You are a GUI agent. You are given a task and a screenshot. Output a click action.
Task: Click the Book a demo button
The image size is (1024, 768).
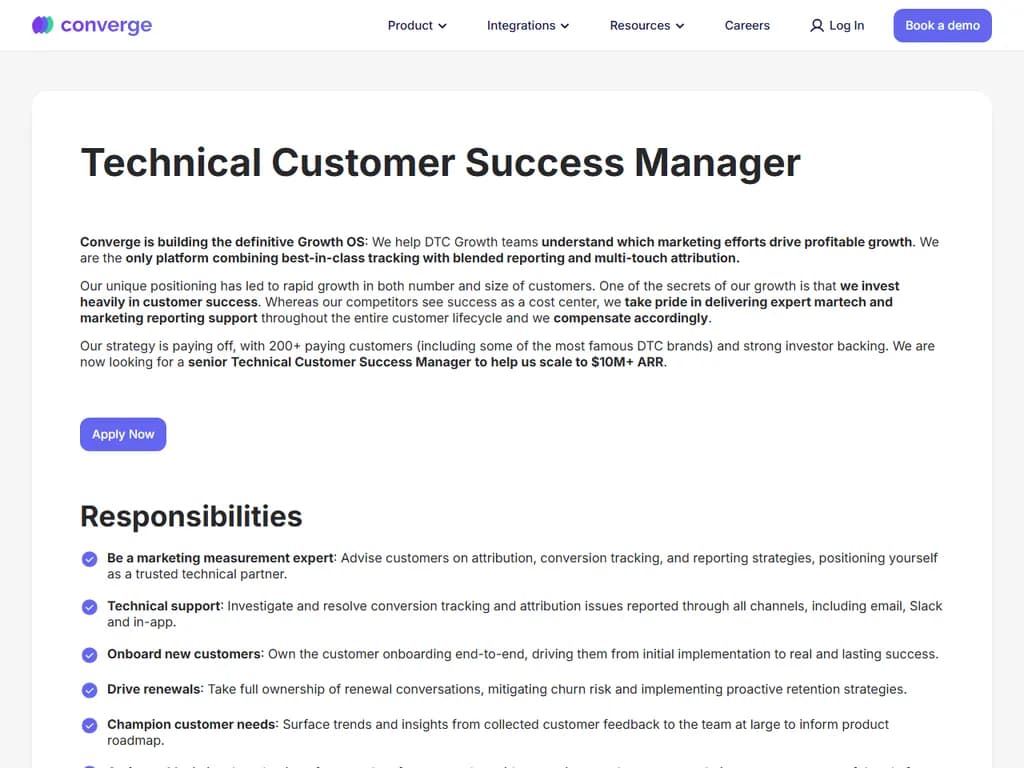tap(941, 25)
